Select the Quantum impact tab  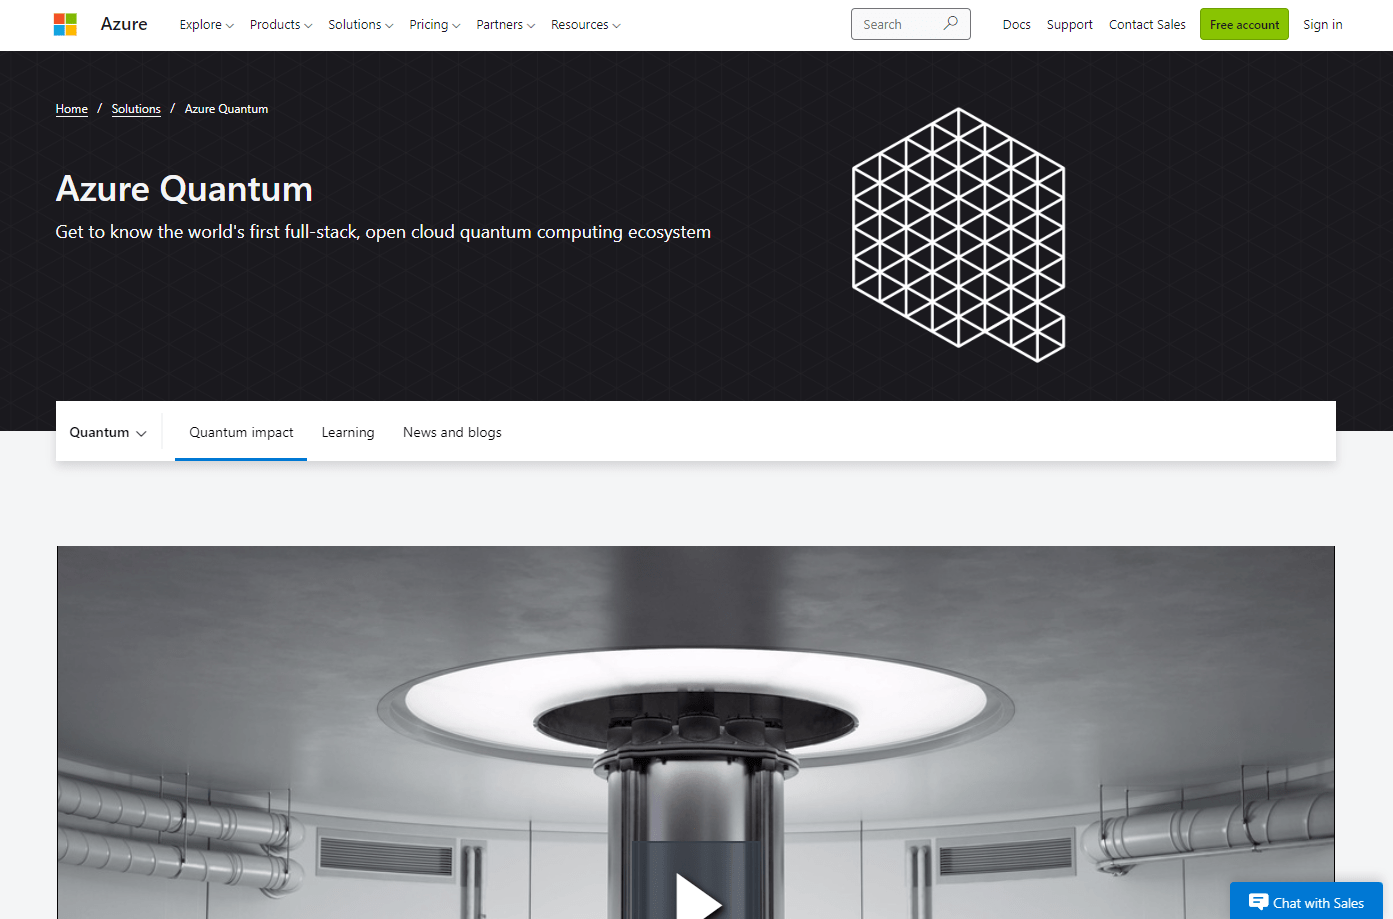241,431
